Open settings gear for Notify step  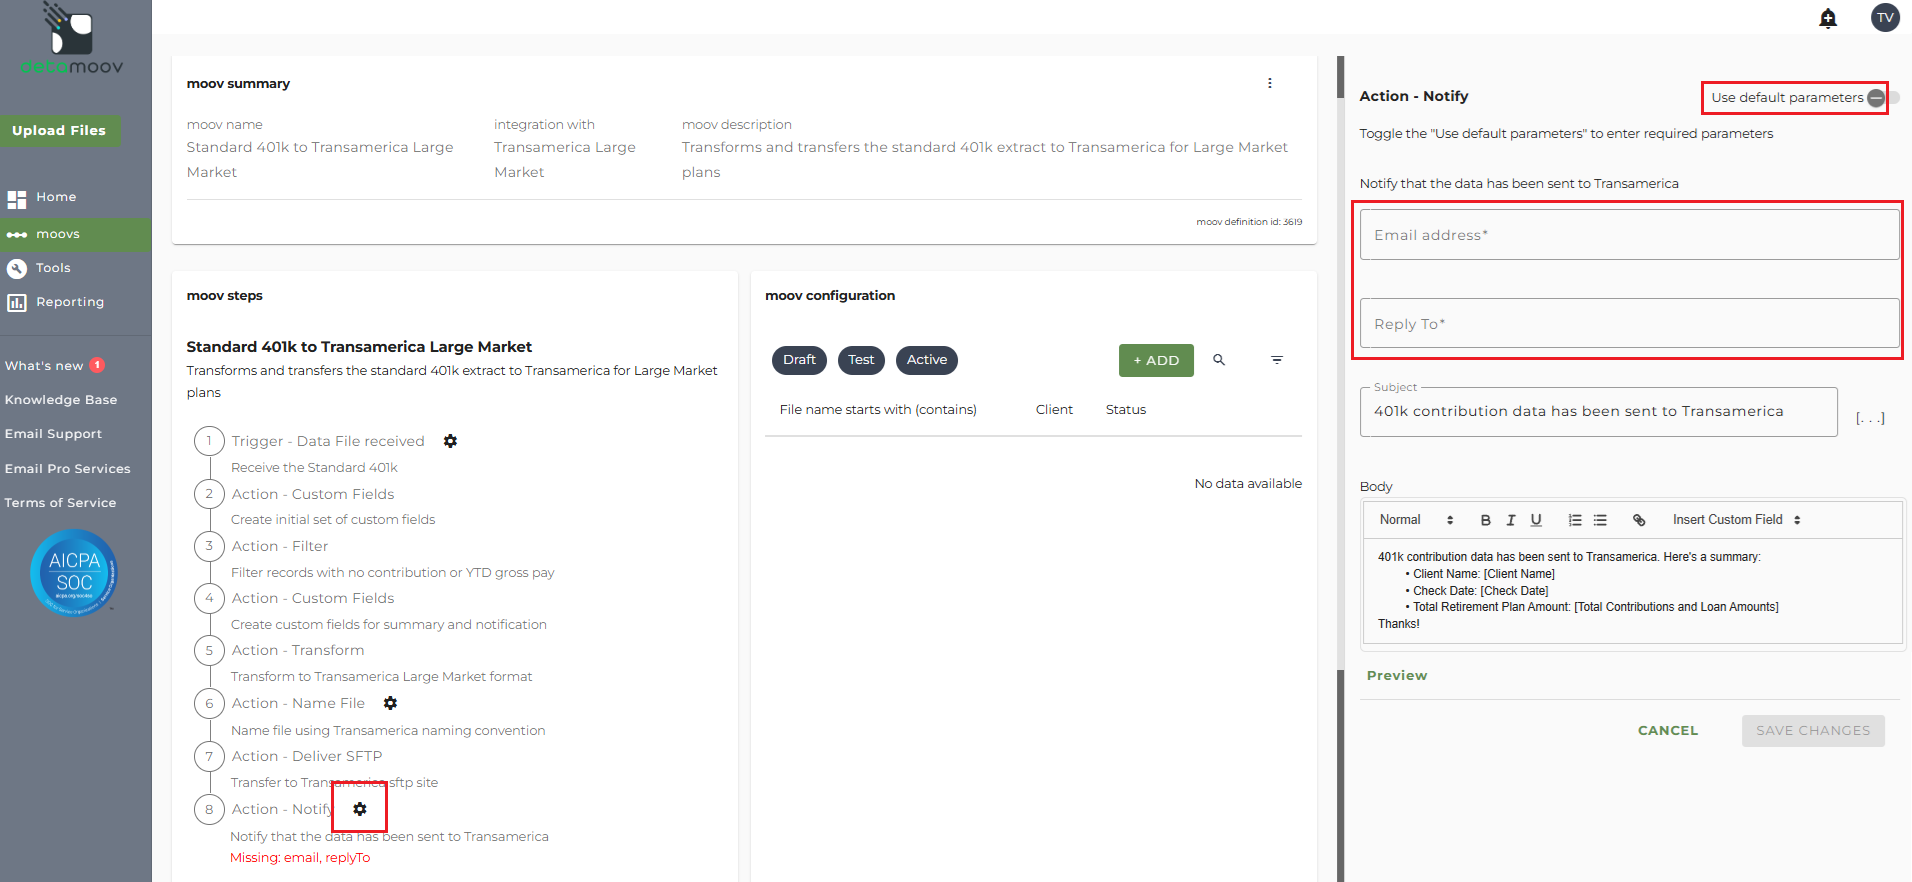pyautogui.click(x=360, y=809)
